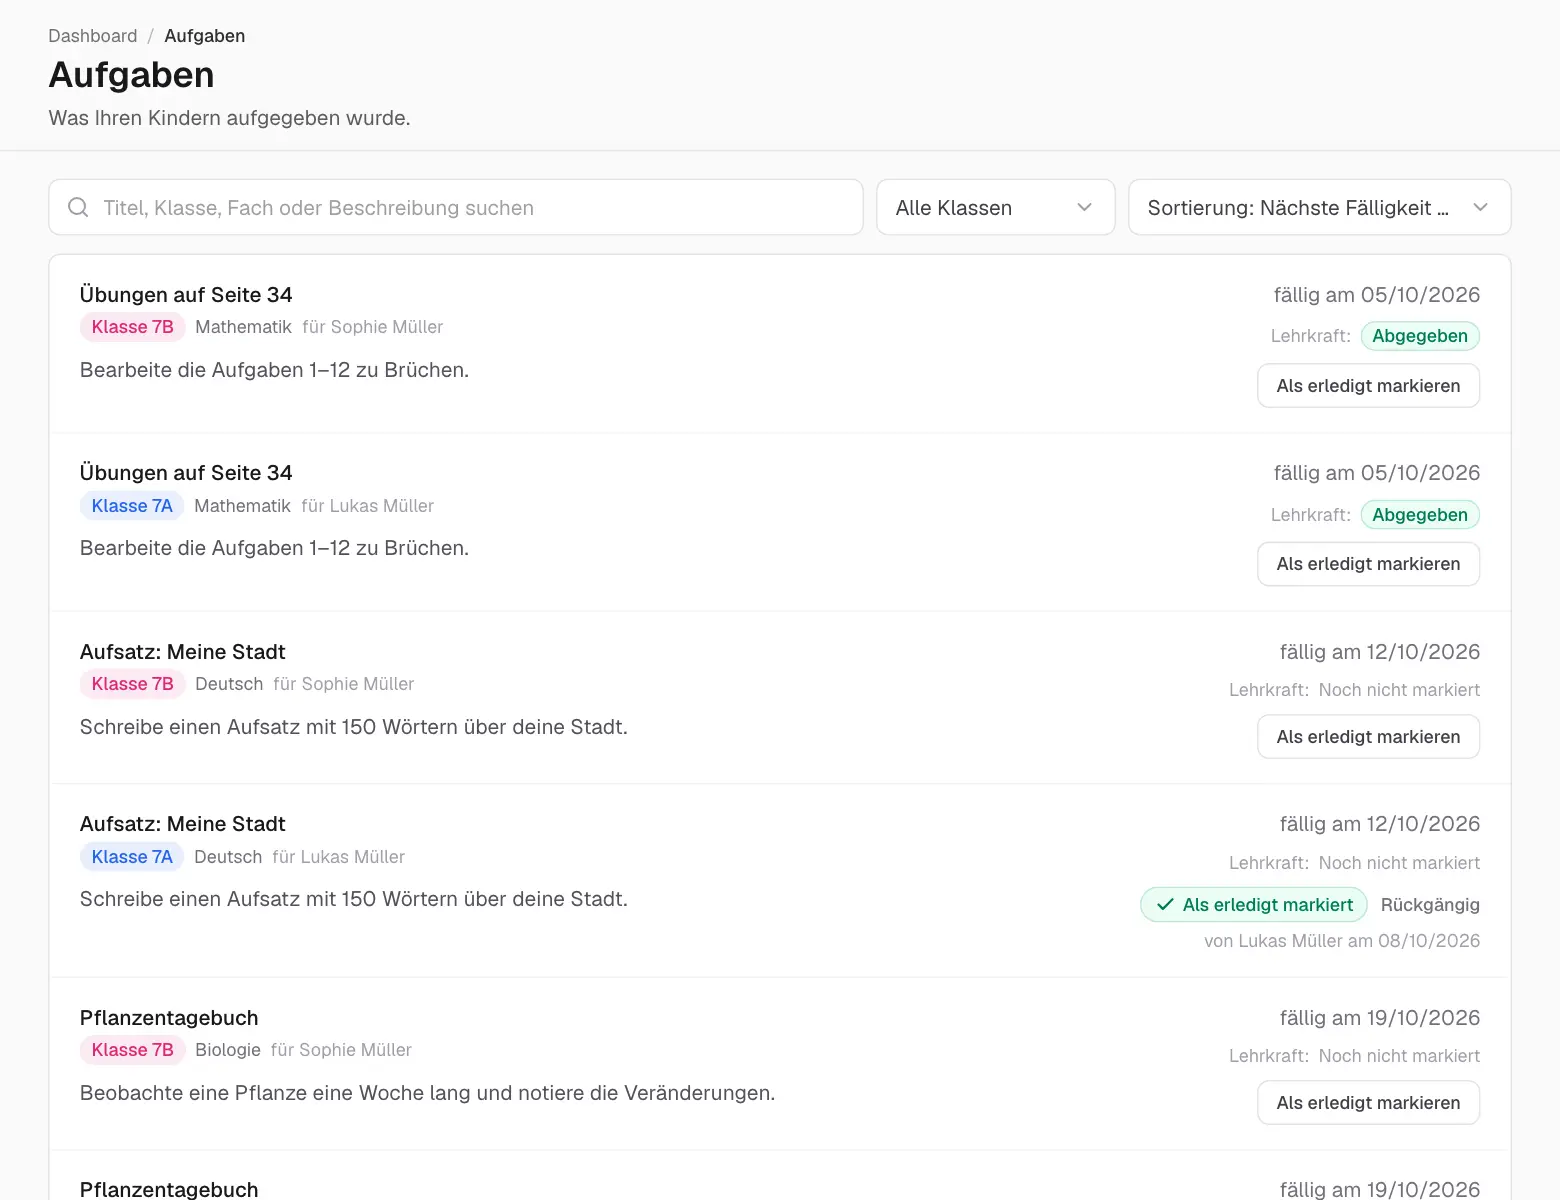Click 'fällig am 12/10/2026' for Sophie's Aufsatz
The image size is (1560, 1200).
click(x=1380, y=652)
